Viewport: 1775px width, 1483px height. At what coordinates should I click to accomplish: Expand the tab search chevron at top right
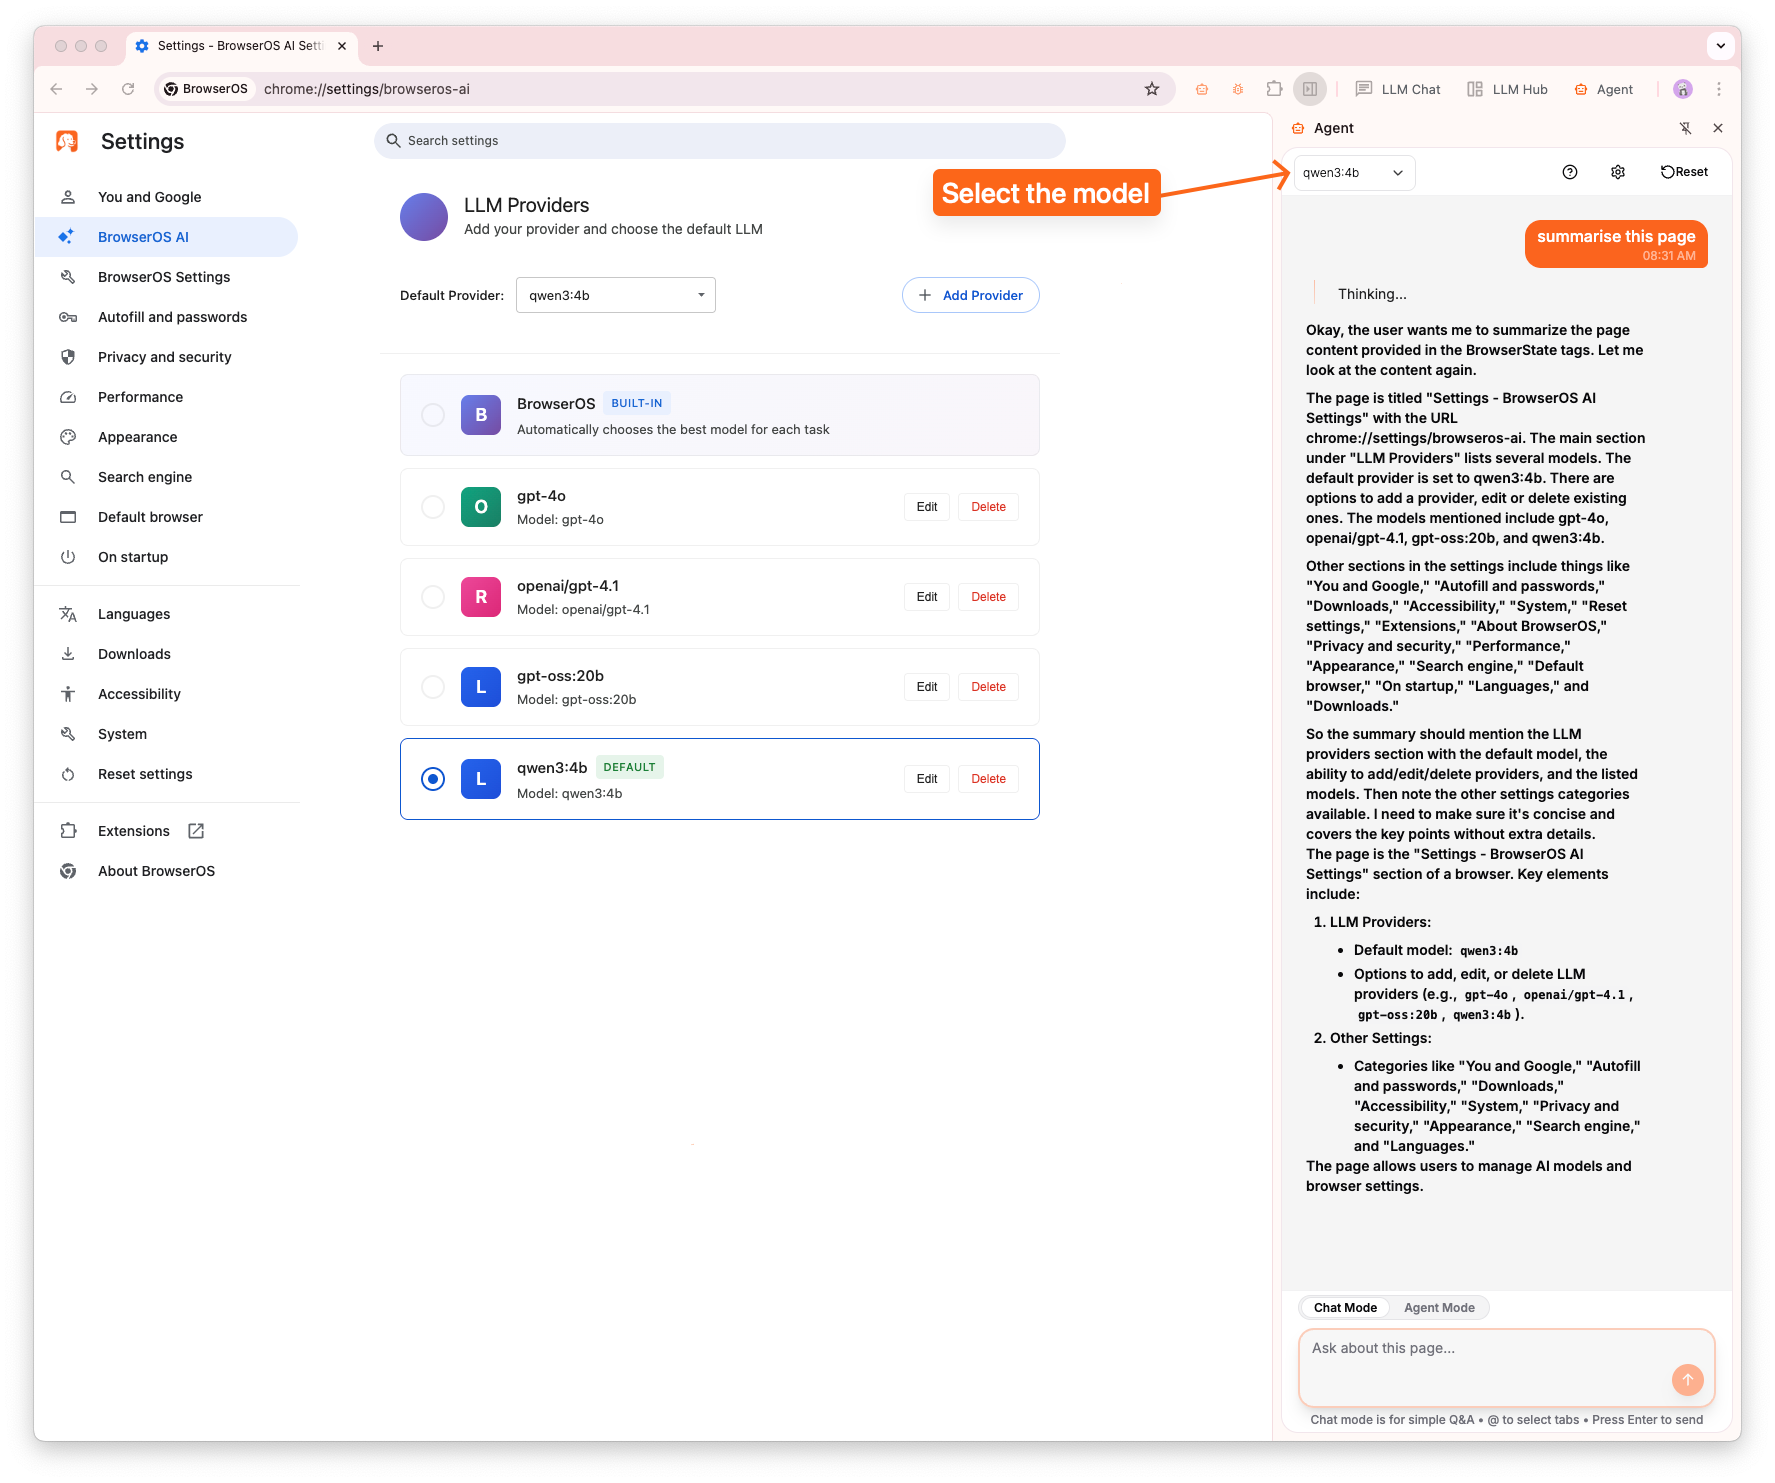click(1720, 46)
